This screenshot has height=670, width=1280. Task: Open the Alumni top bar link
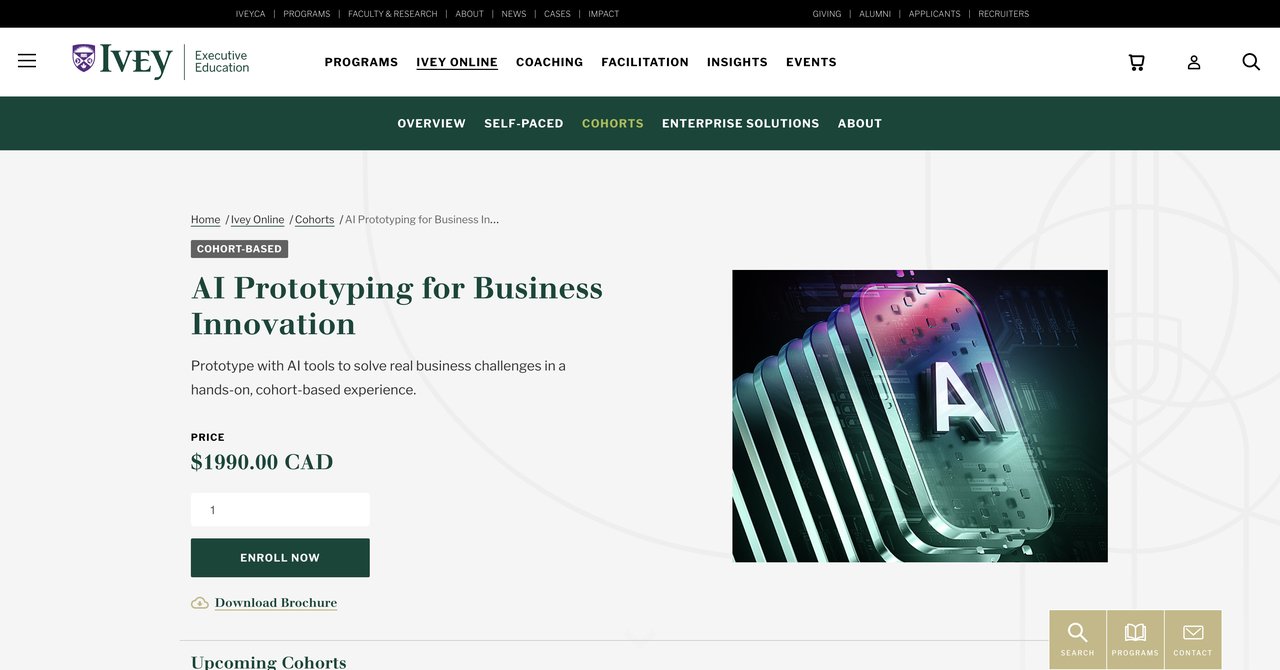tap(874, 14)
